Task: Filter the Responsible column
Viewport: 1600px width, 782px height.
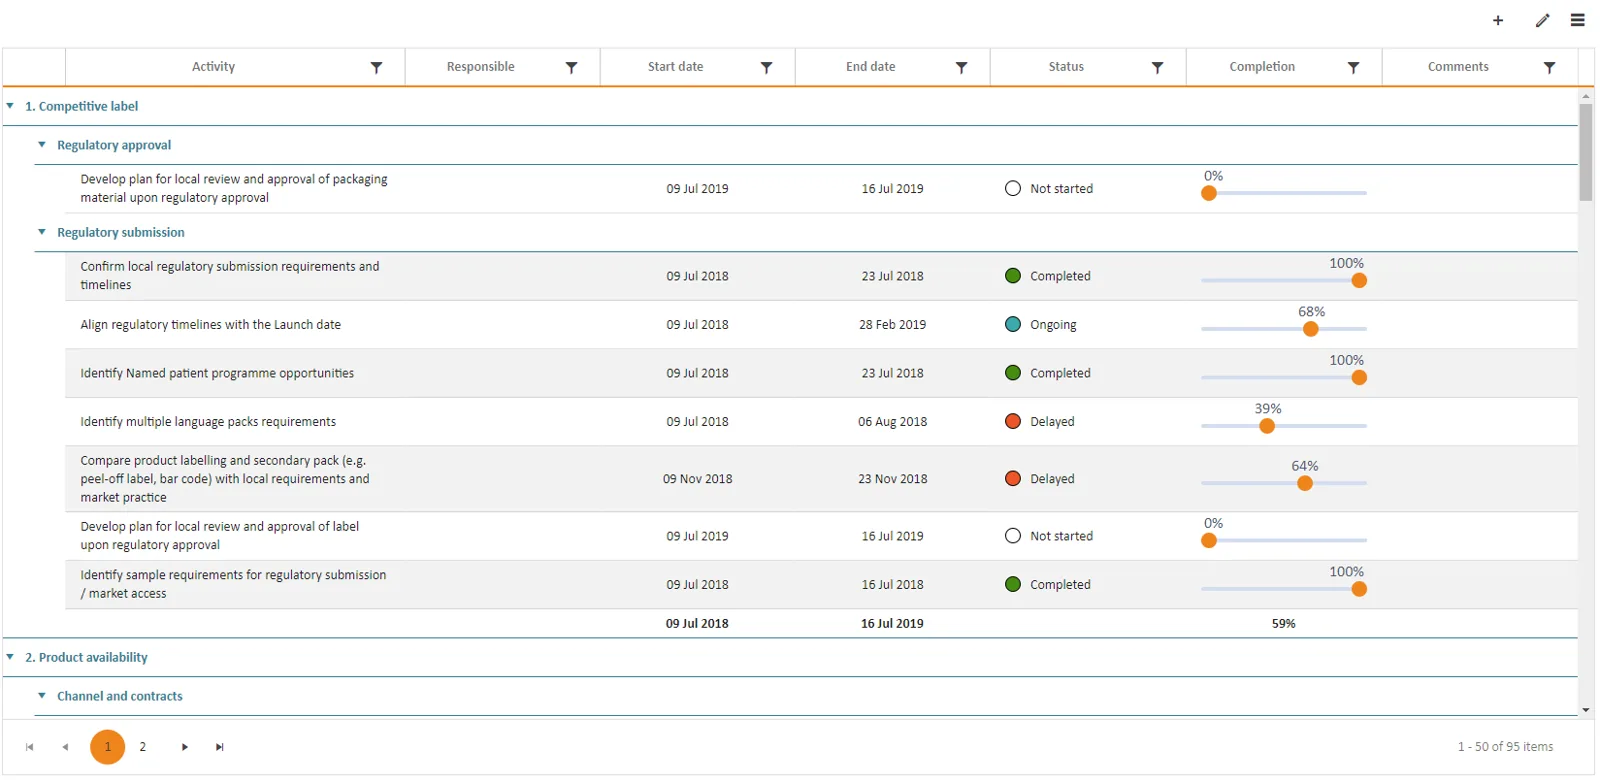Action: click(x=571, y=67)
